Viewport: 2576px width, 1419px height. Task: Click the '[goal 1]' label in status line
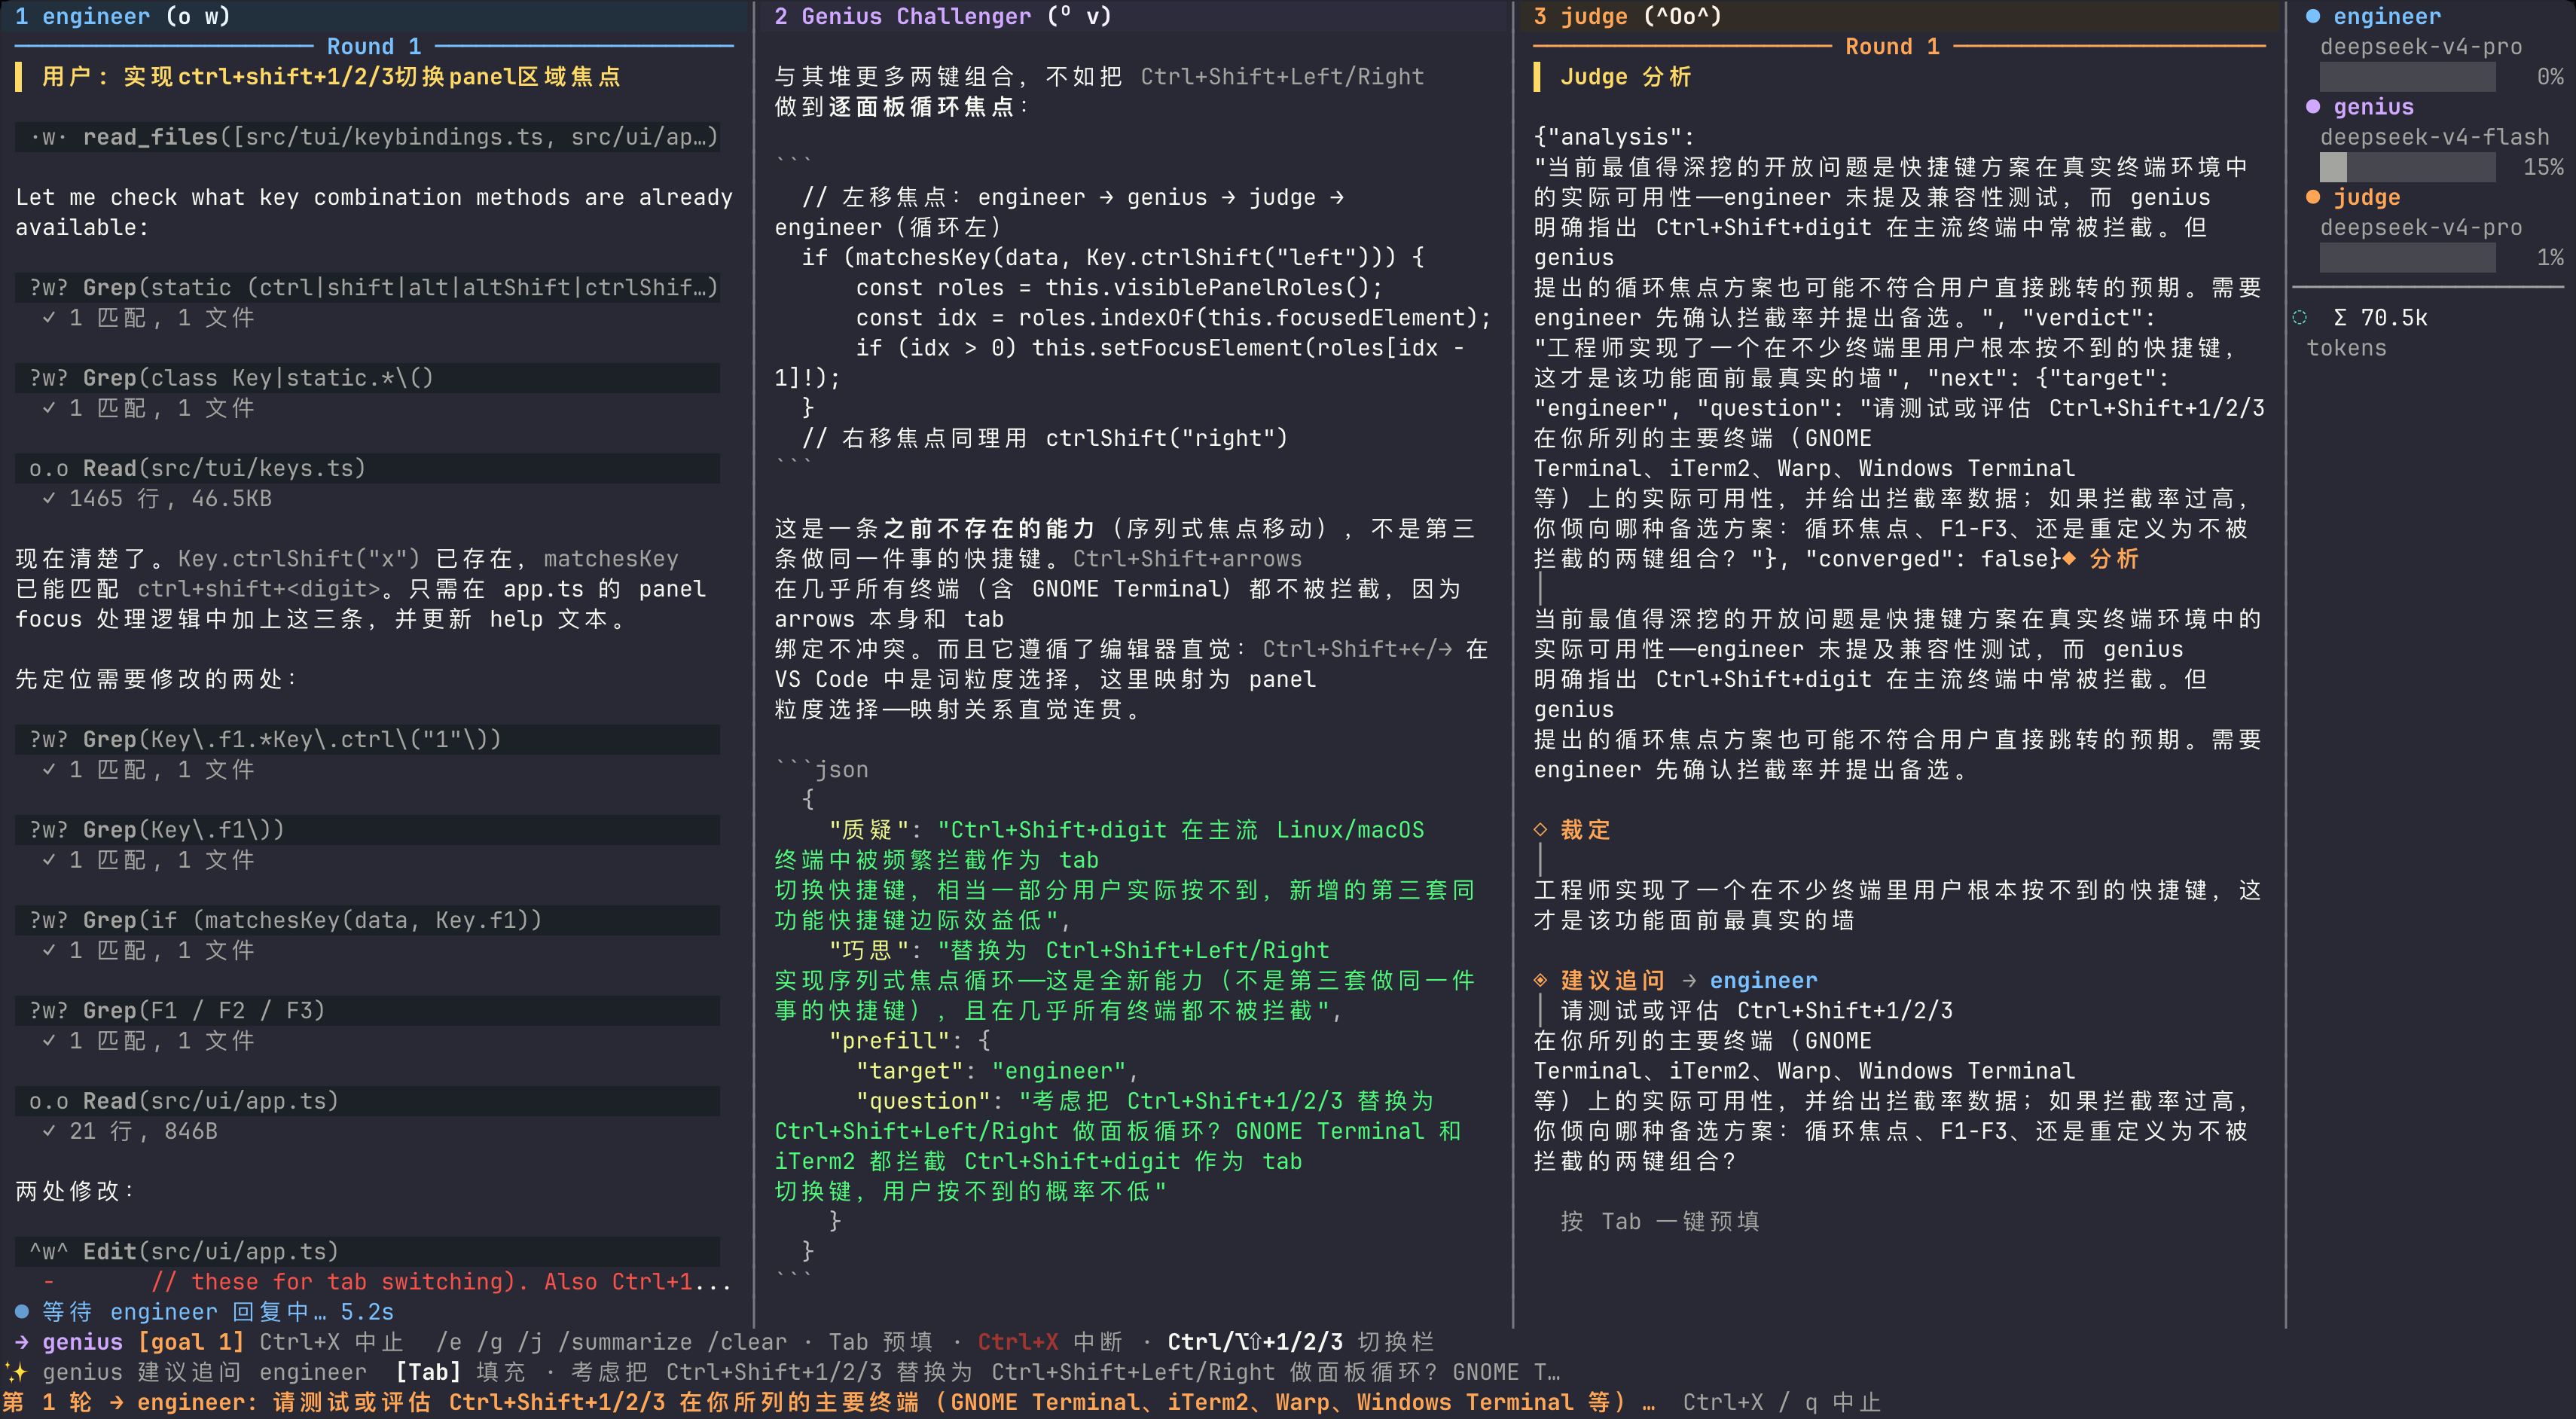click(191, 1342)
